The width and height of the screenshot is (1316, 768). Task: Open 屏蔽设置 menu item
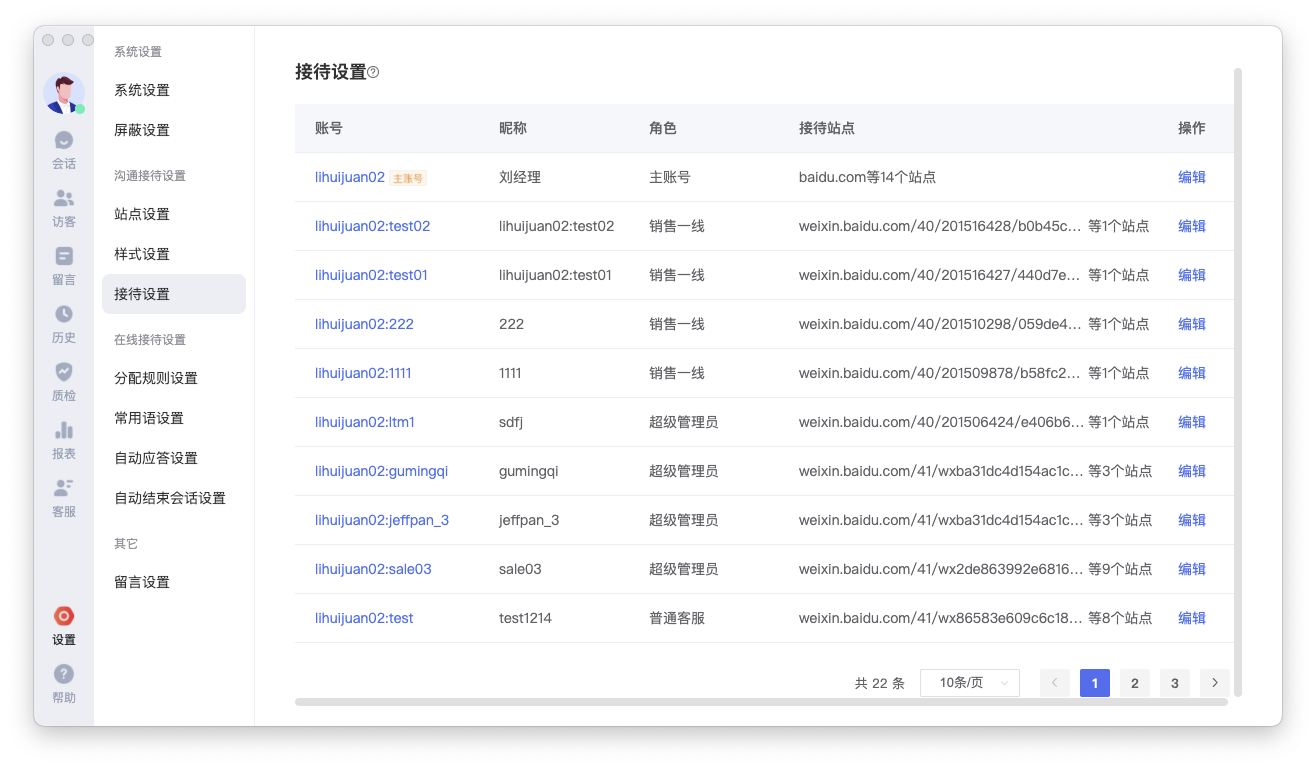point(174,130)
